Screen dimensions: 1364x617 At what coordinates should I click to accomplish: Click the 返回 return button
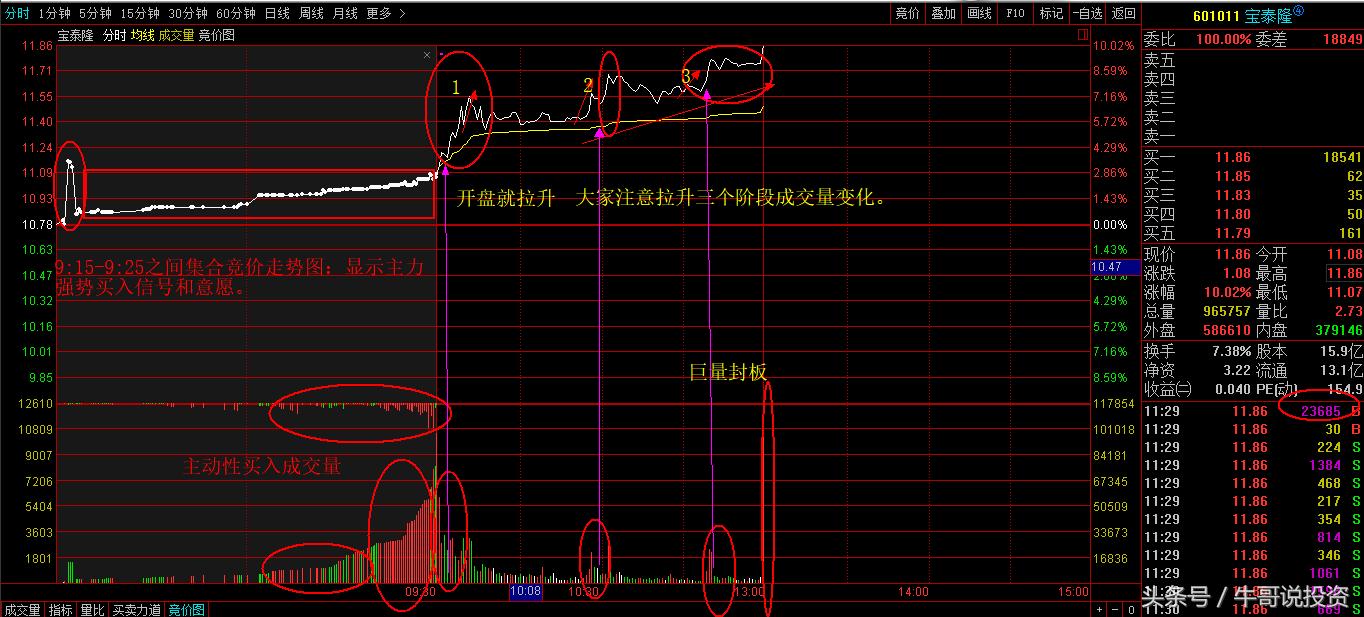(x=1122, y=14)
